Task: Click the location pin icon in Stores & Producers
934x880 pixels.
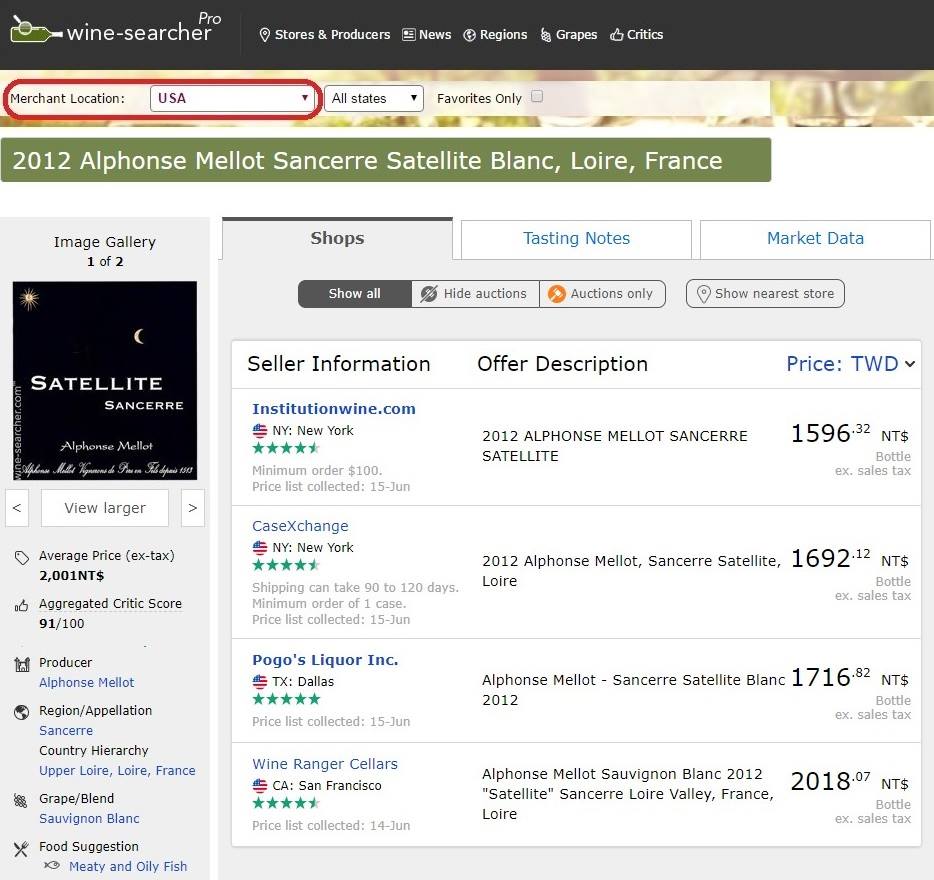Action: 265,35
